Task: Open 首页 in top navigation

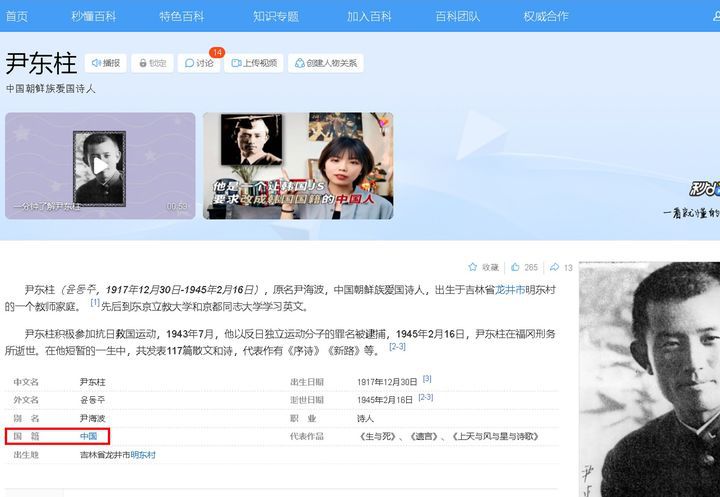Action: [17, 16]
